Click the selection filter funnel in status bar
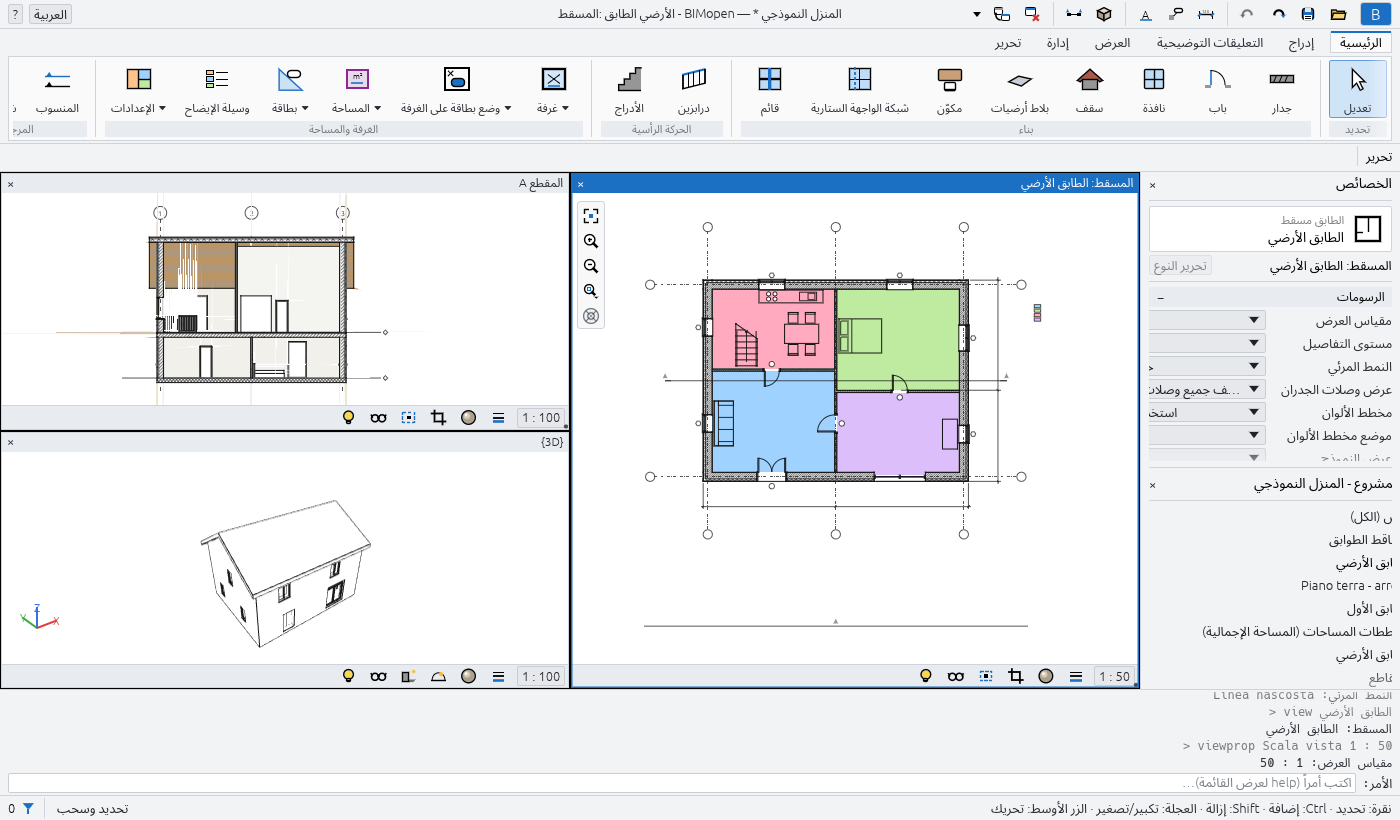 click(28, 808)
